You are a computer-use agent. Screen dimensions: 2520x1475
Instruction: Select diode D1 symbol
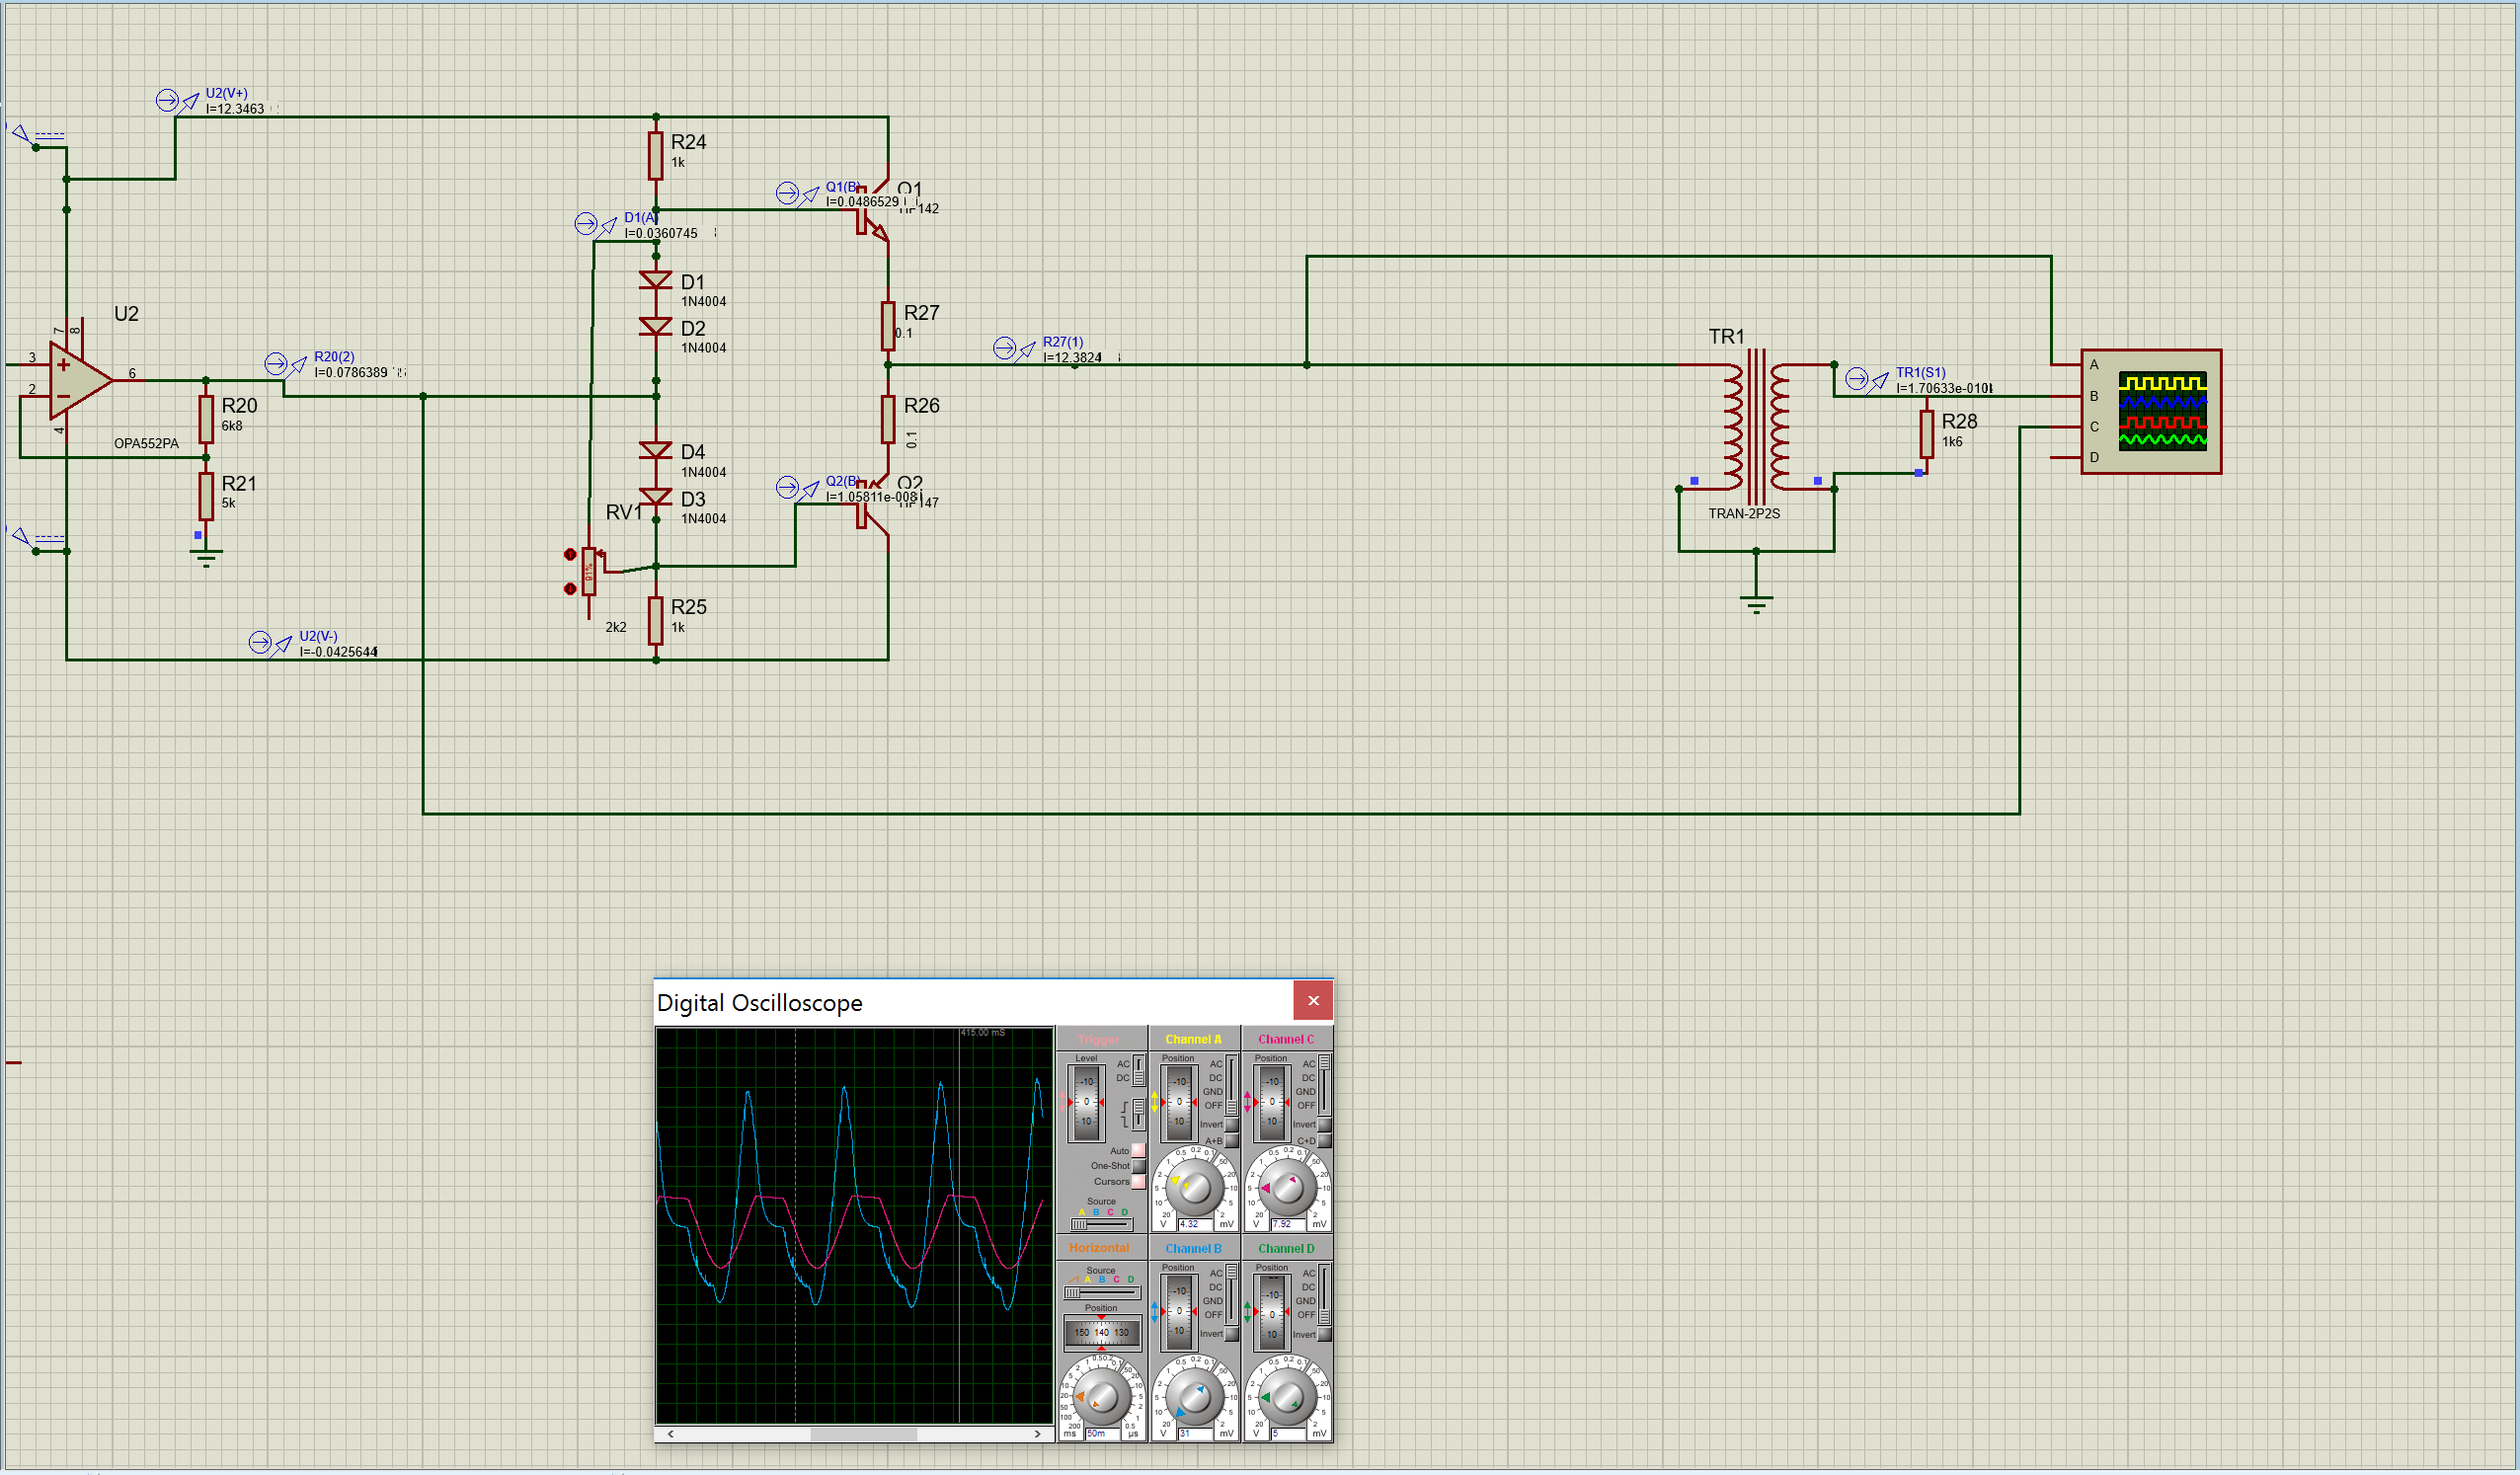coord(656,281)
